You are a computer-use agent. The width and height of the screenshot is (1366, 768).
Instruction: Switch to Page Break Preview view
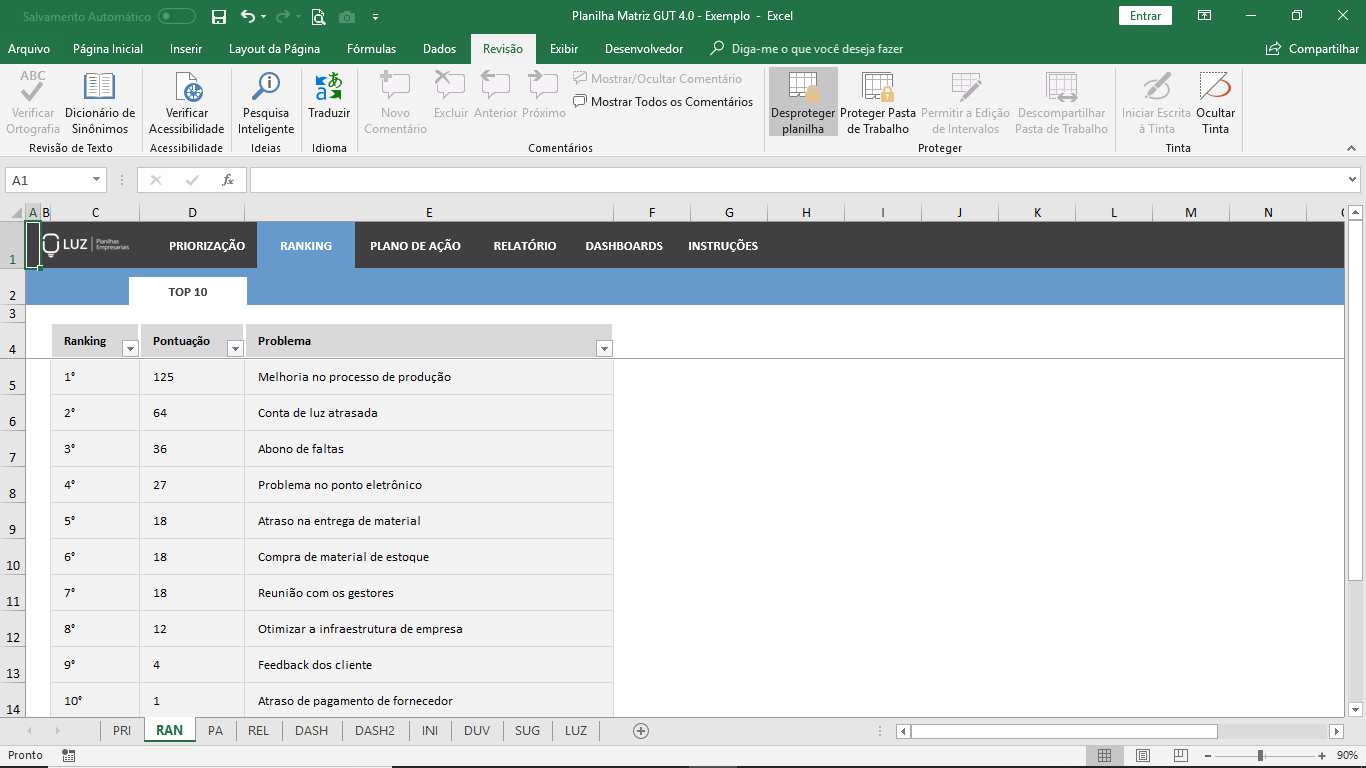pos(1181,755)
